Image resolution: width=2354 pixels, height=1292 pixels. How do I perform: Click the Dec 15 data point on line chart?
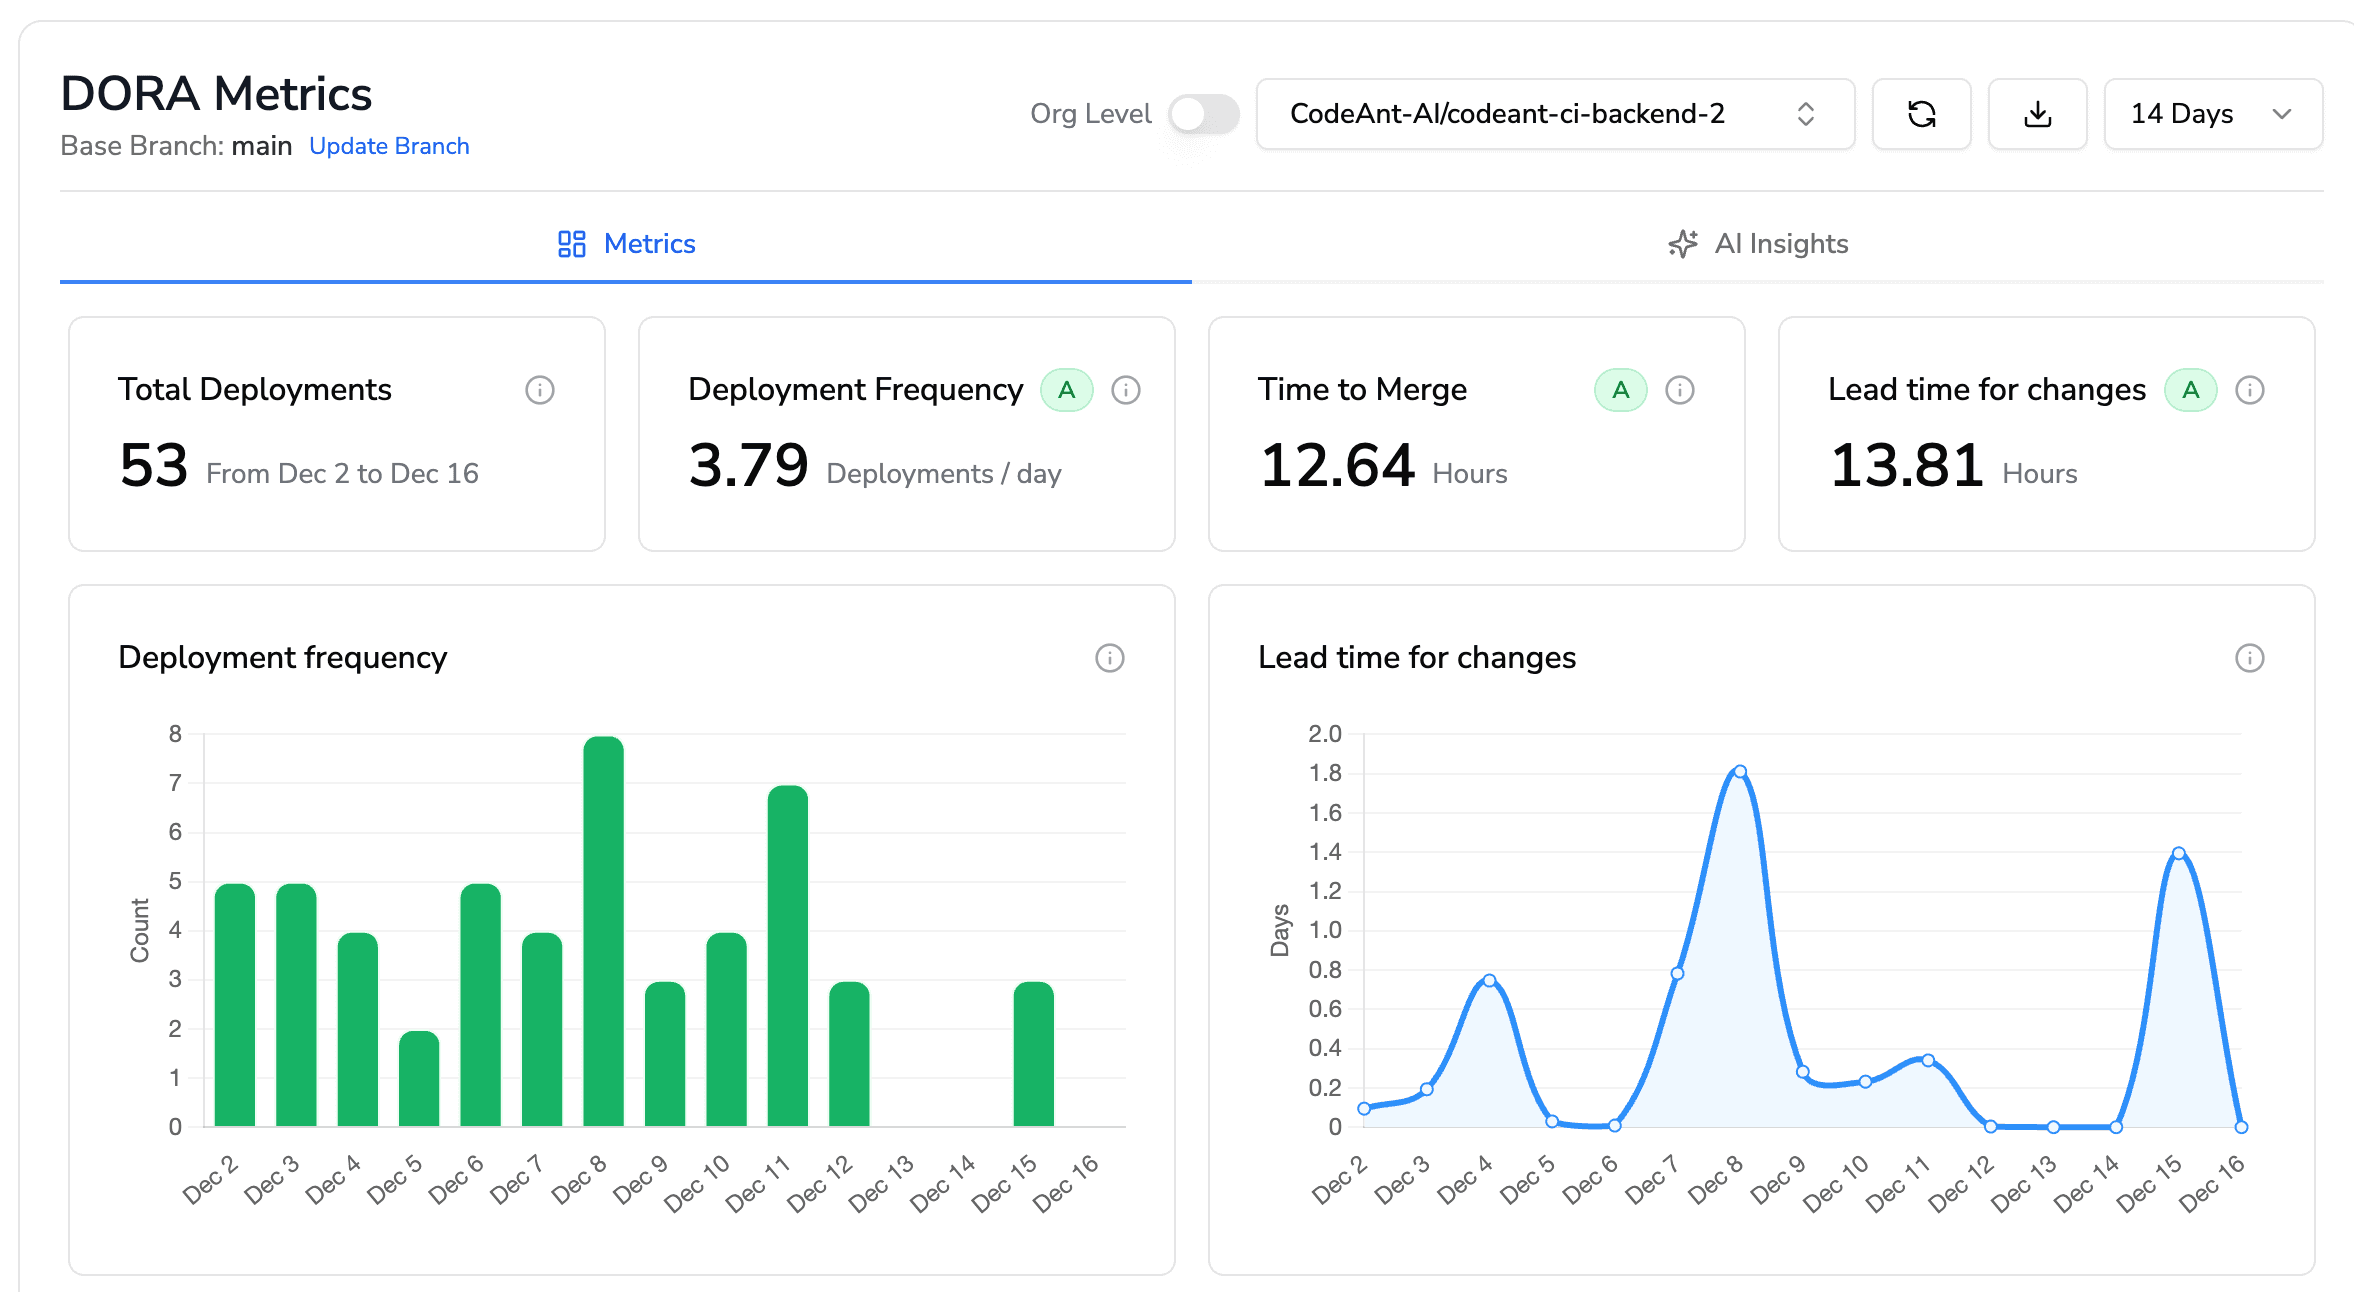[x=2178, y=853]
